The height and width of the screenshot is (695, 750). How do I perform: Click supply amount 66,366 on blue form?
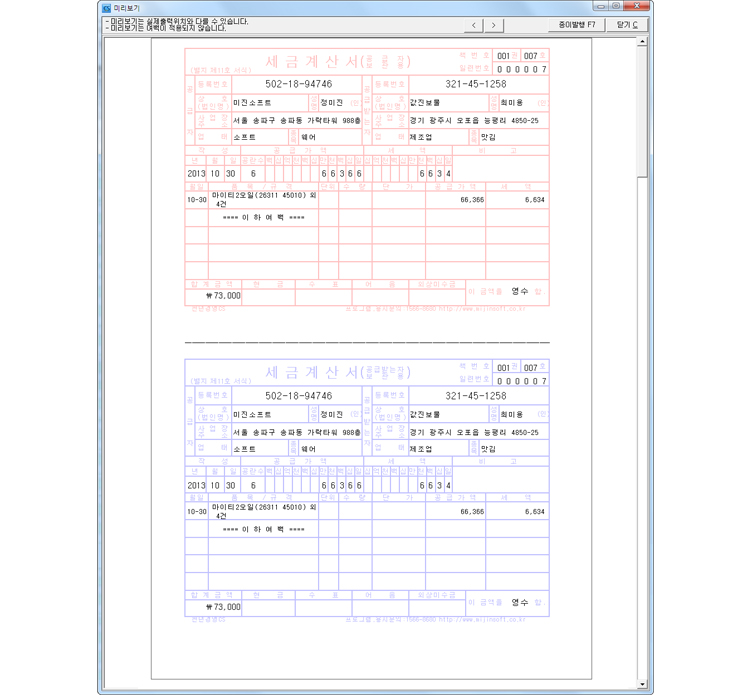(472, 512)
